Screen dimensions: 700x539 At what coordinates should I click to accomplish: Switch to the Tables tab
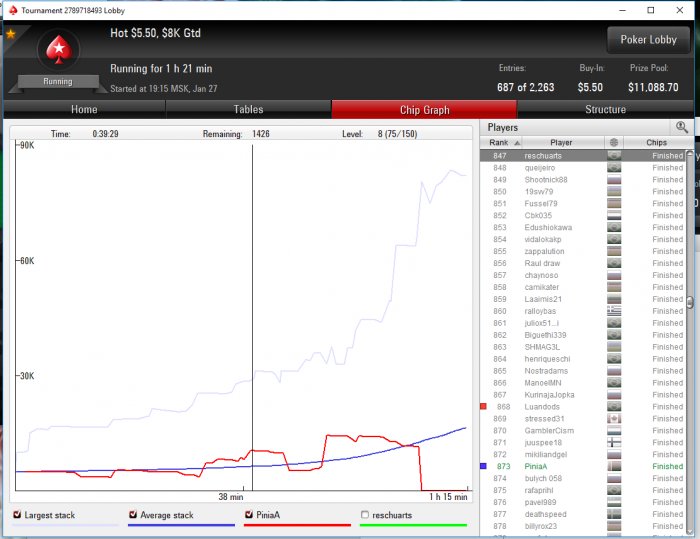pos(248,109)
